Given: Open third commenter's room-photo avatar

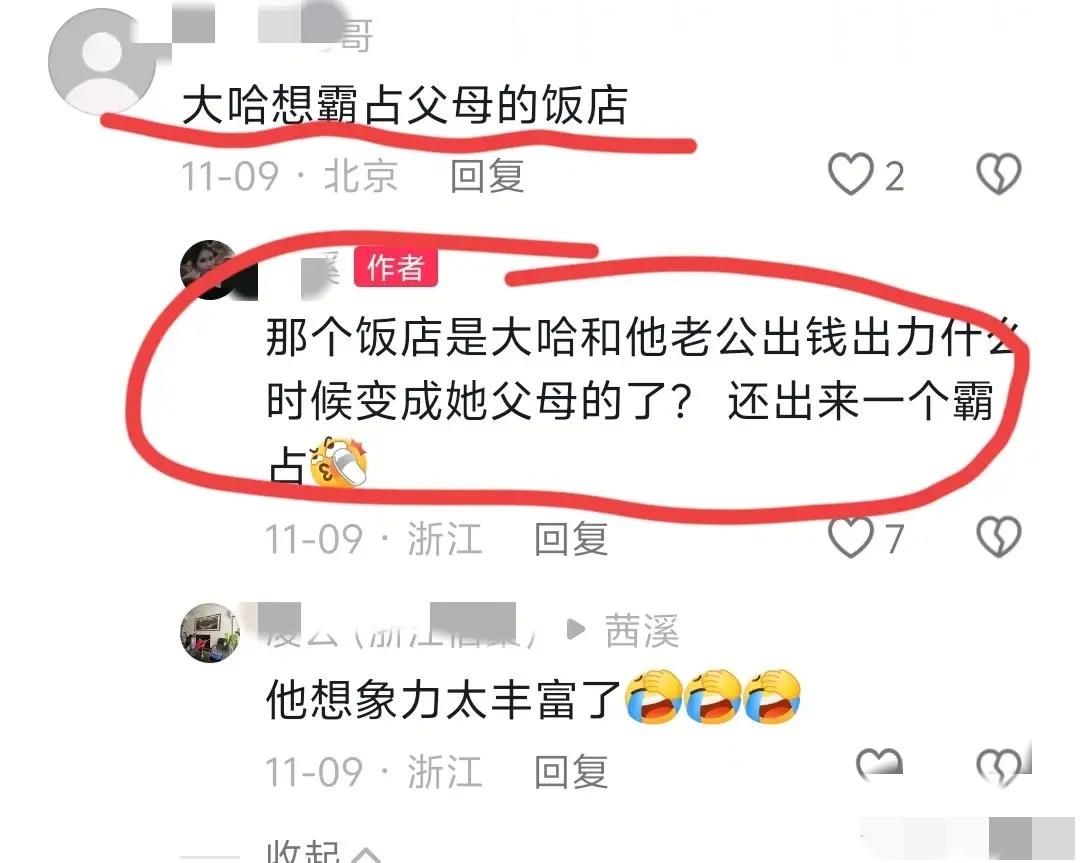Looking at the screenshot, I should tap(209, 632).
